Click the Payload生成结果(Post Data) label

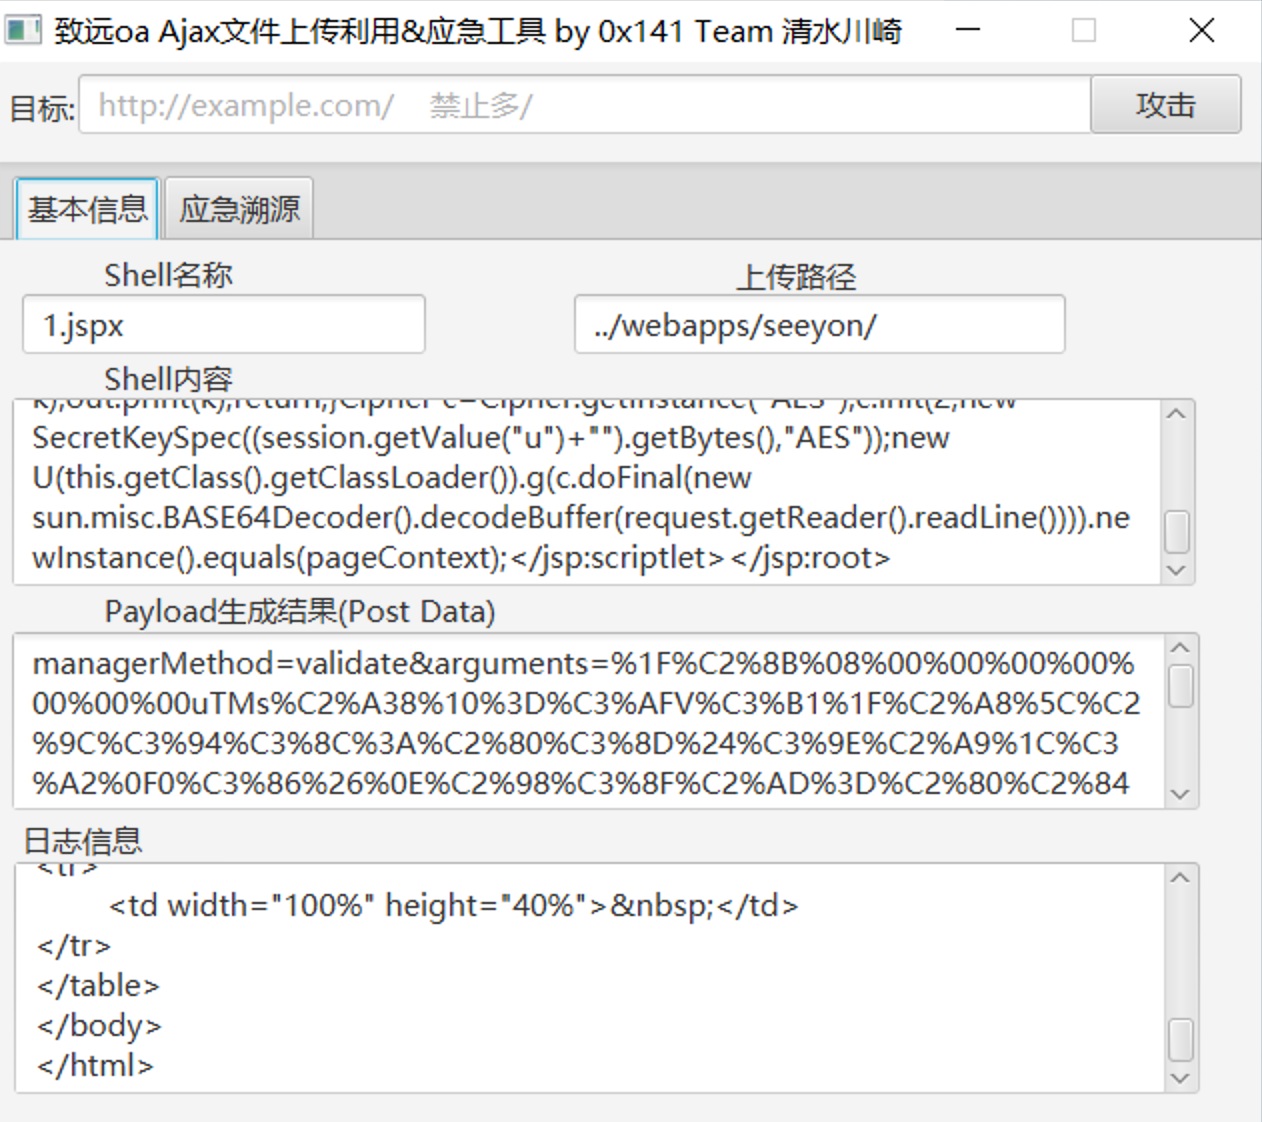300,612
